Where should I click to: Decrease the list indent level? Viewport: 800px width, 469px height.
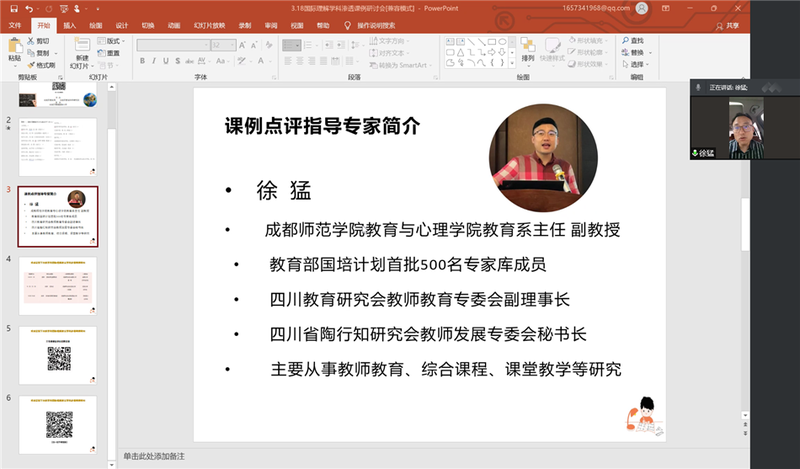(x=328, y=45)
